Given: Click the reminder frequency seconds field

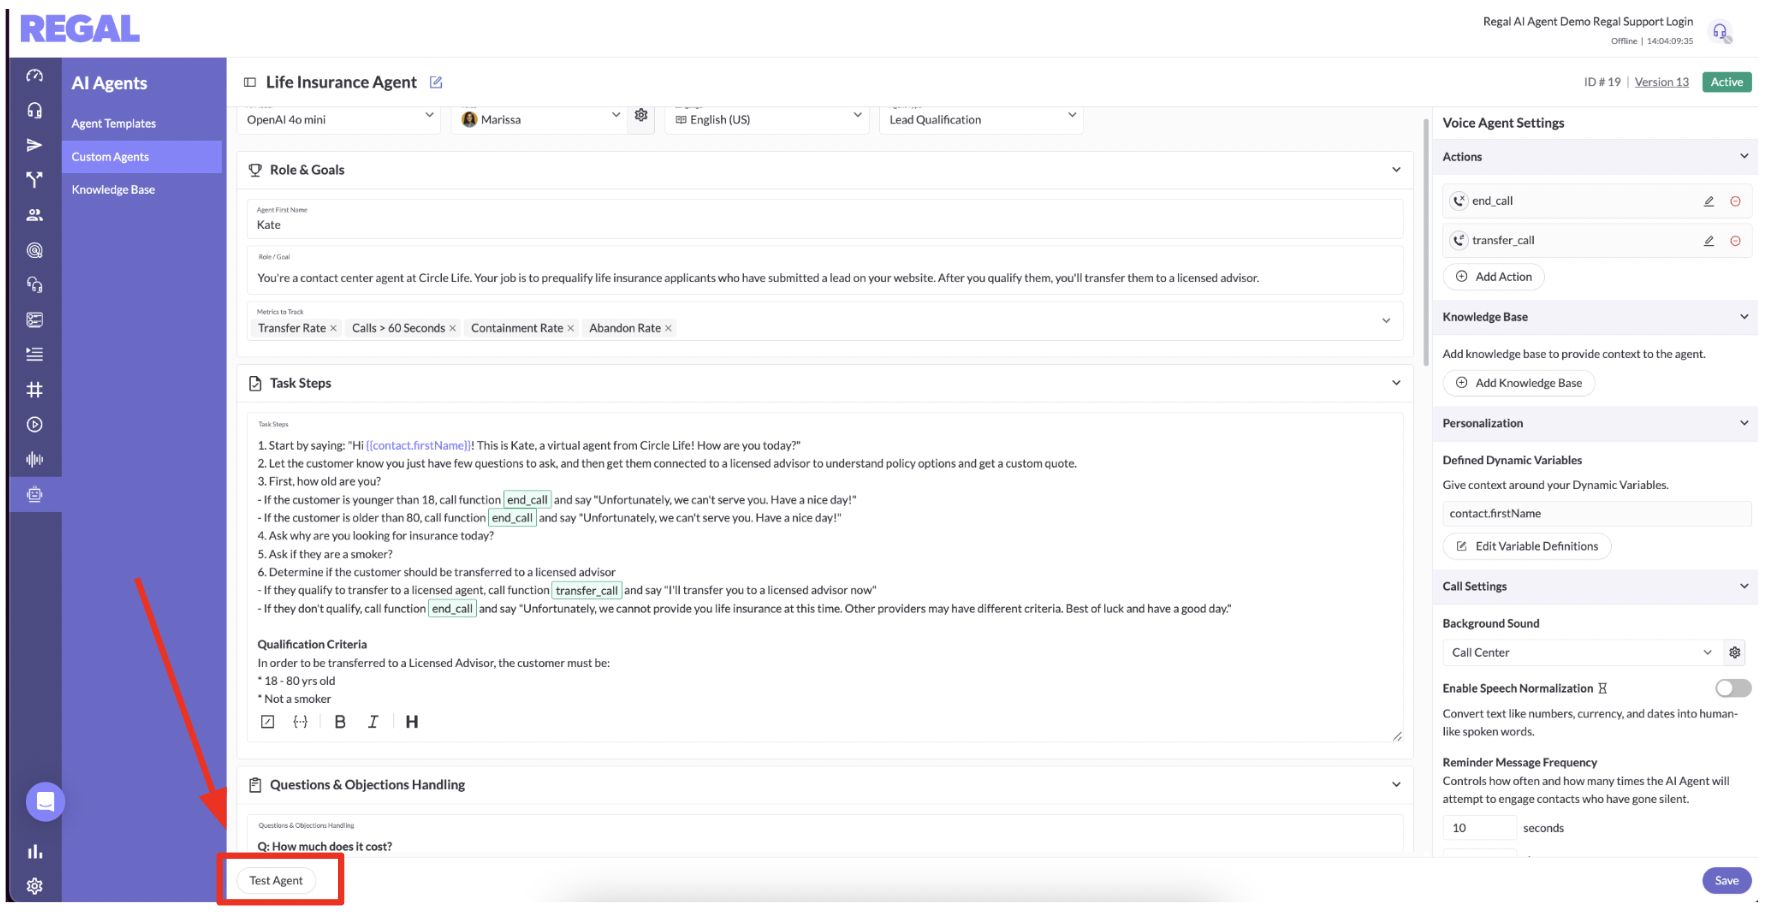Looking at the screenshot, I should 1480,828.
